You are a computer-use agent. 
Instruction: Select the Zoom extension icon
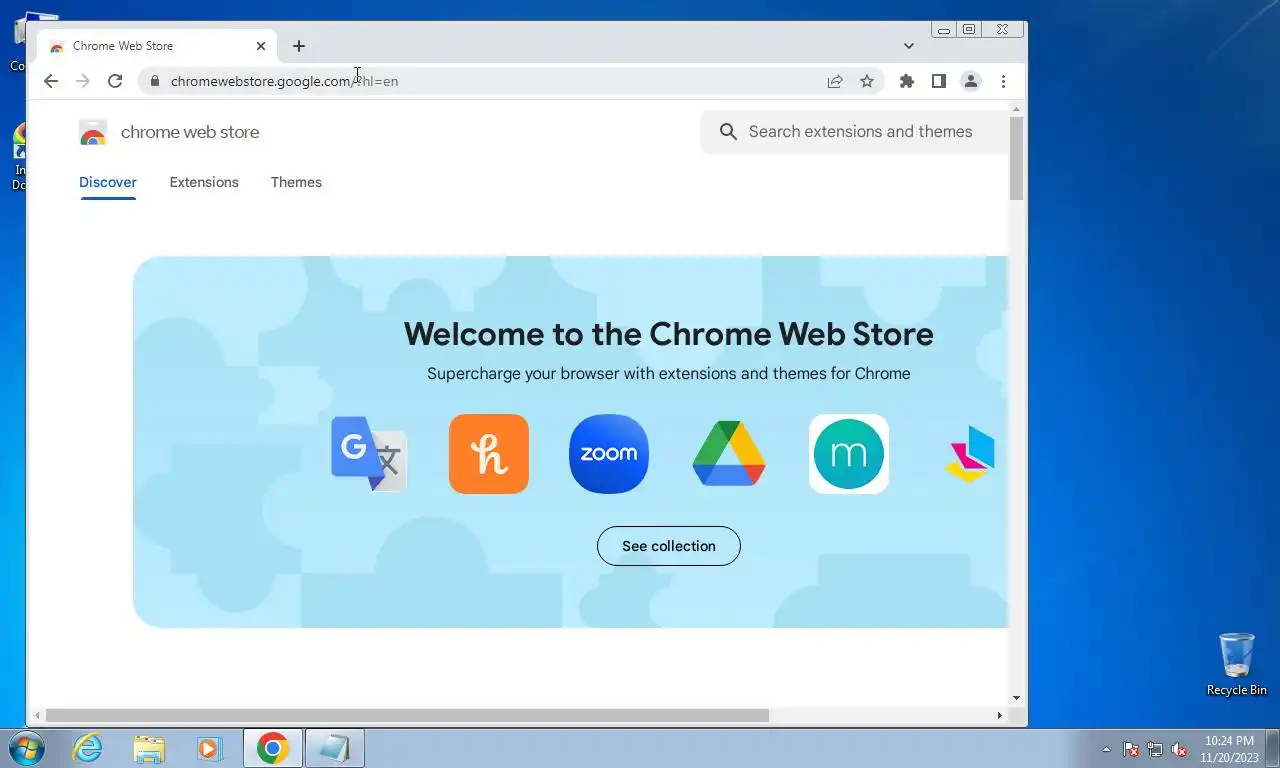coord(609,454)
